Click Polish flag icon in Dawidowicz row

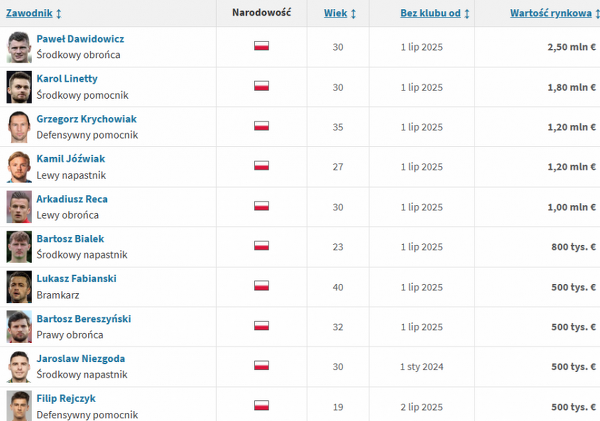pyautogui.click(x=261, y=46)
